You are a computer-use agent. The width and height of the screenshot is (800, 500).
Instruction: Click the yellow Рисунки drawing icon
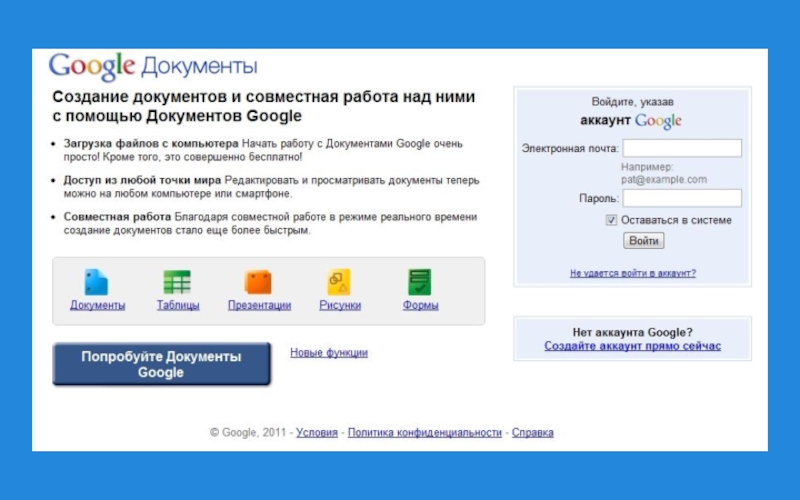point(339,282)
